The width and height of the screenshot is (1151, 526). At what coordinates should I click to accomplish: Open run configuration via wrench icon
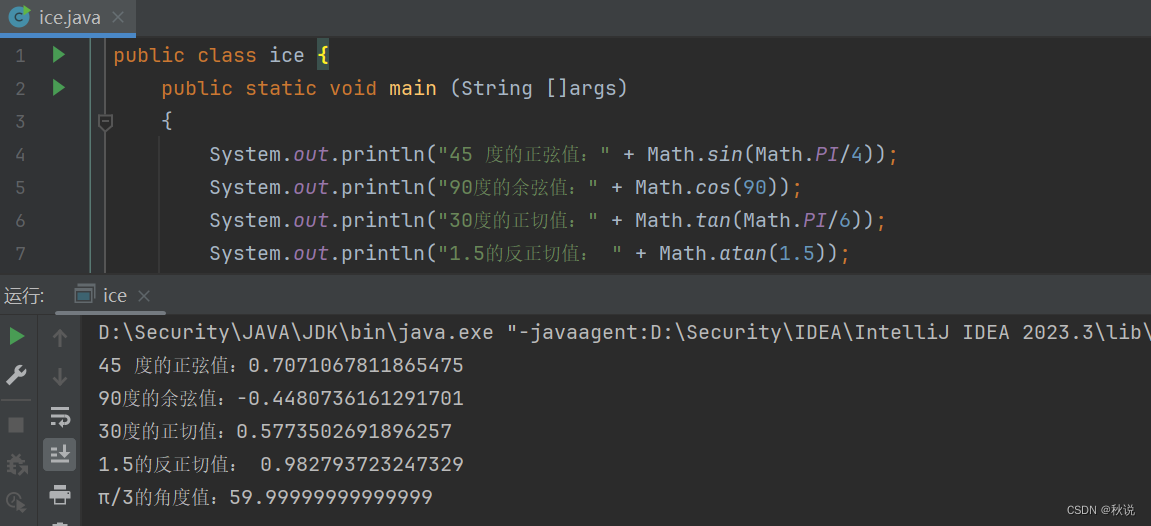tap(16, 376)
